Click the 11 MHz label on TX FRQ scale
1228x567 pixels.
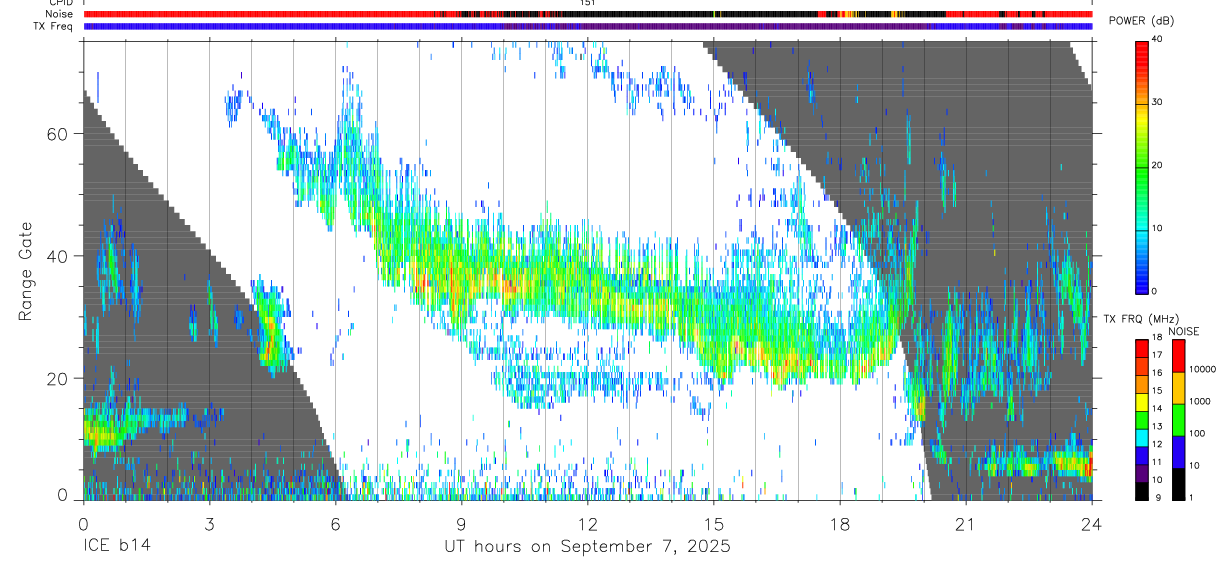[1157, 462]
